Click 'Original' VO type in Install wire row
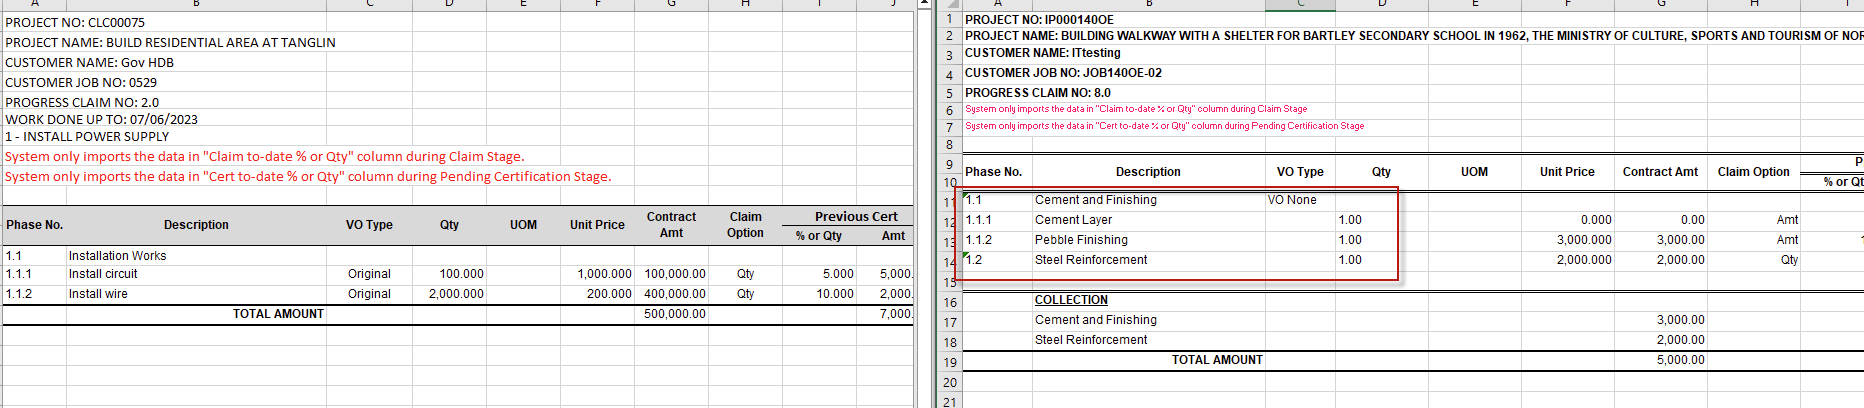Image resolution: width=1864 pixels, height=408 pixels. (x=369, y=294)
